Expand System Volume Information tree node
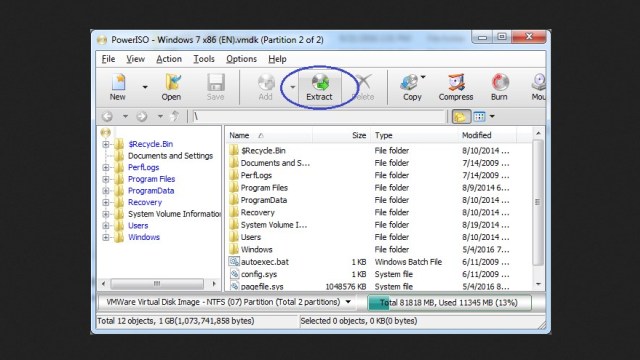 tap(106, 214)
